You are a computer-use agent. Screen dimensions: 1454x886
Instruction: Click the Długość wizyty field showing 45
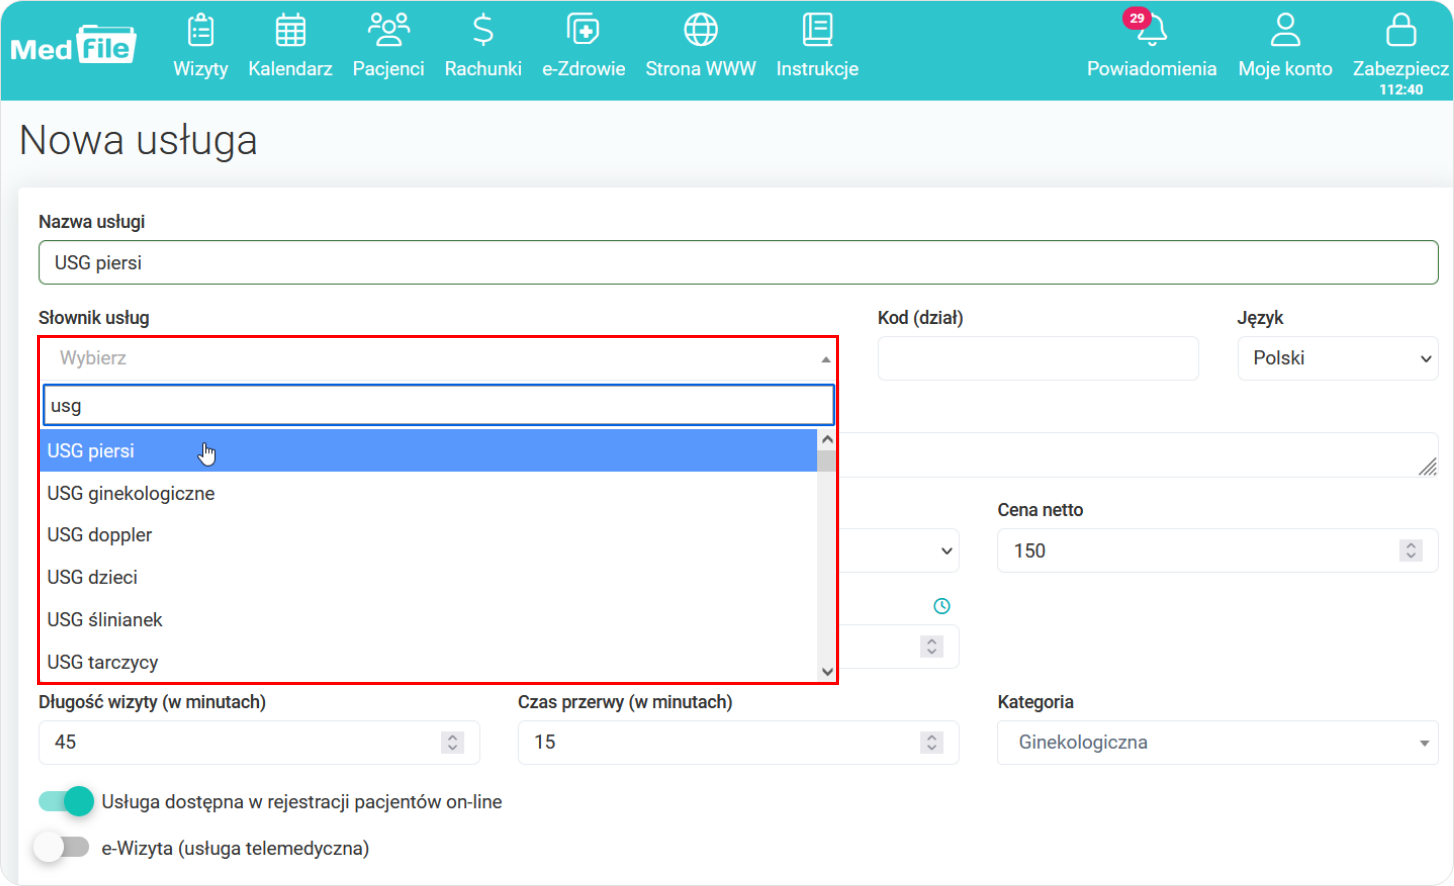click(259, 742)
